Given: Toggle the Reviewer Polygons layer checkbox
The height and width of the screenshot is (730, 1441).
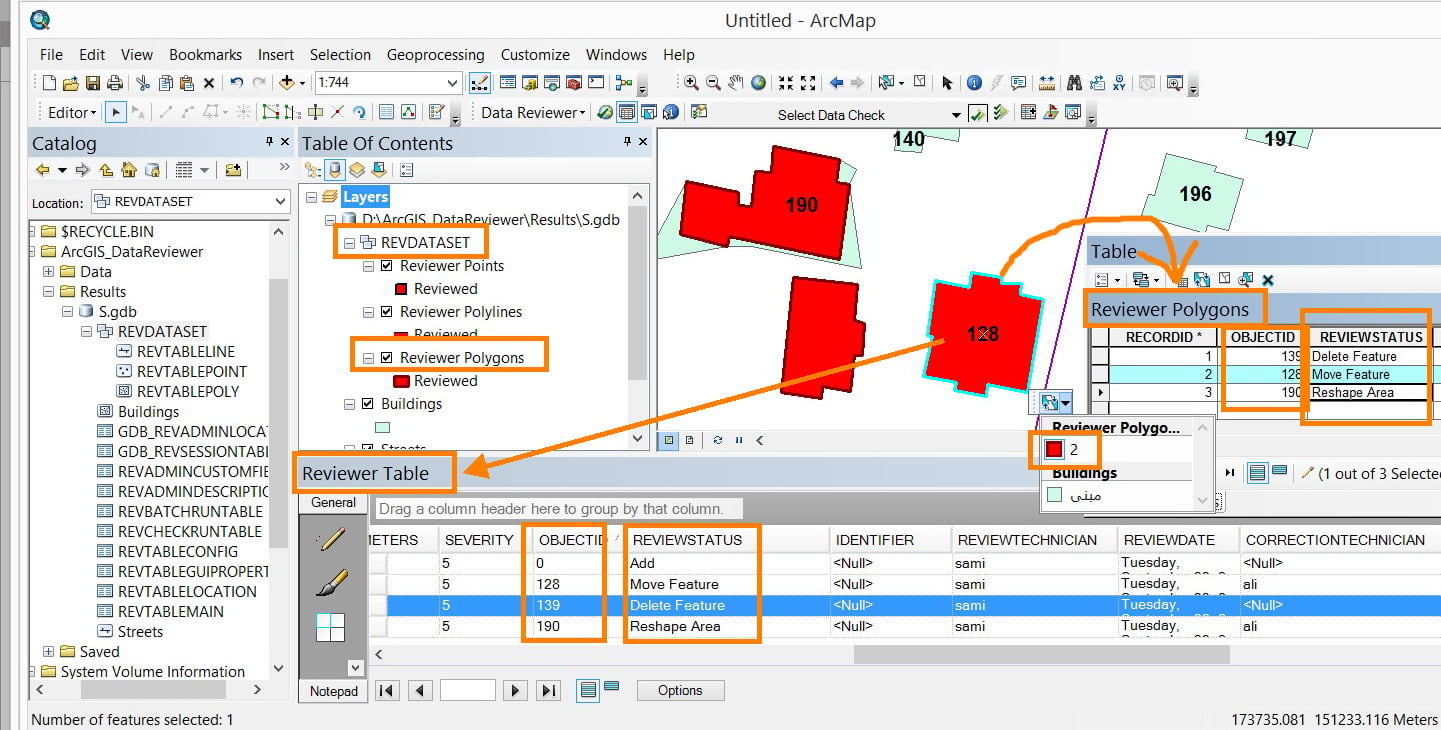Looking at the screenshot, I should [x=387, y=358].
